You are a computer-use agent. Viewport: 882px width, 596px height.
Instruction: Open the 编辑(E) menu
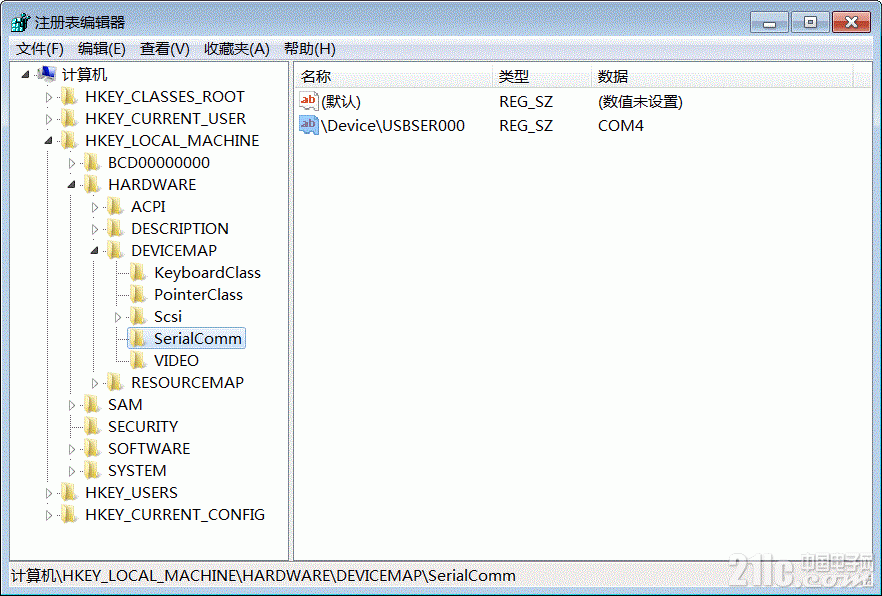pyautogui.click(x=101, y=49)
